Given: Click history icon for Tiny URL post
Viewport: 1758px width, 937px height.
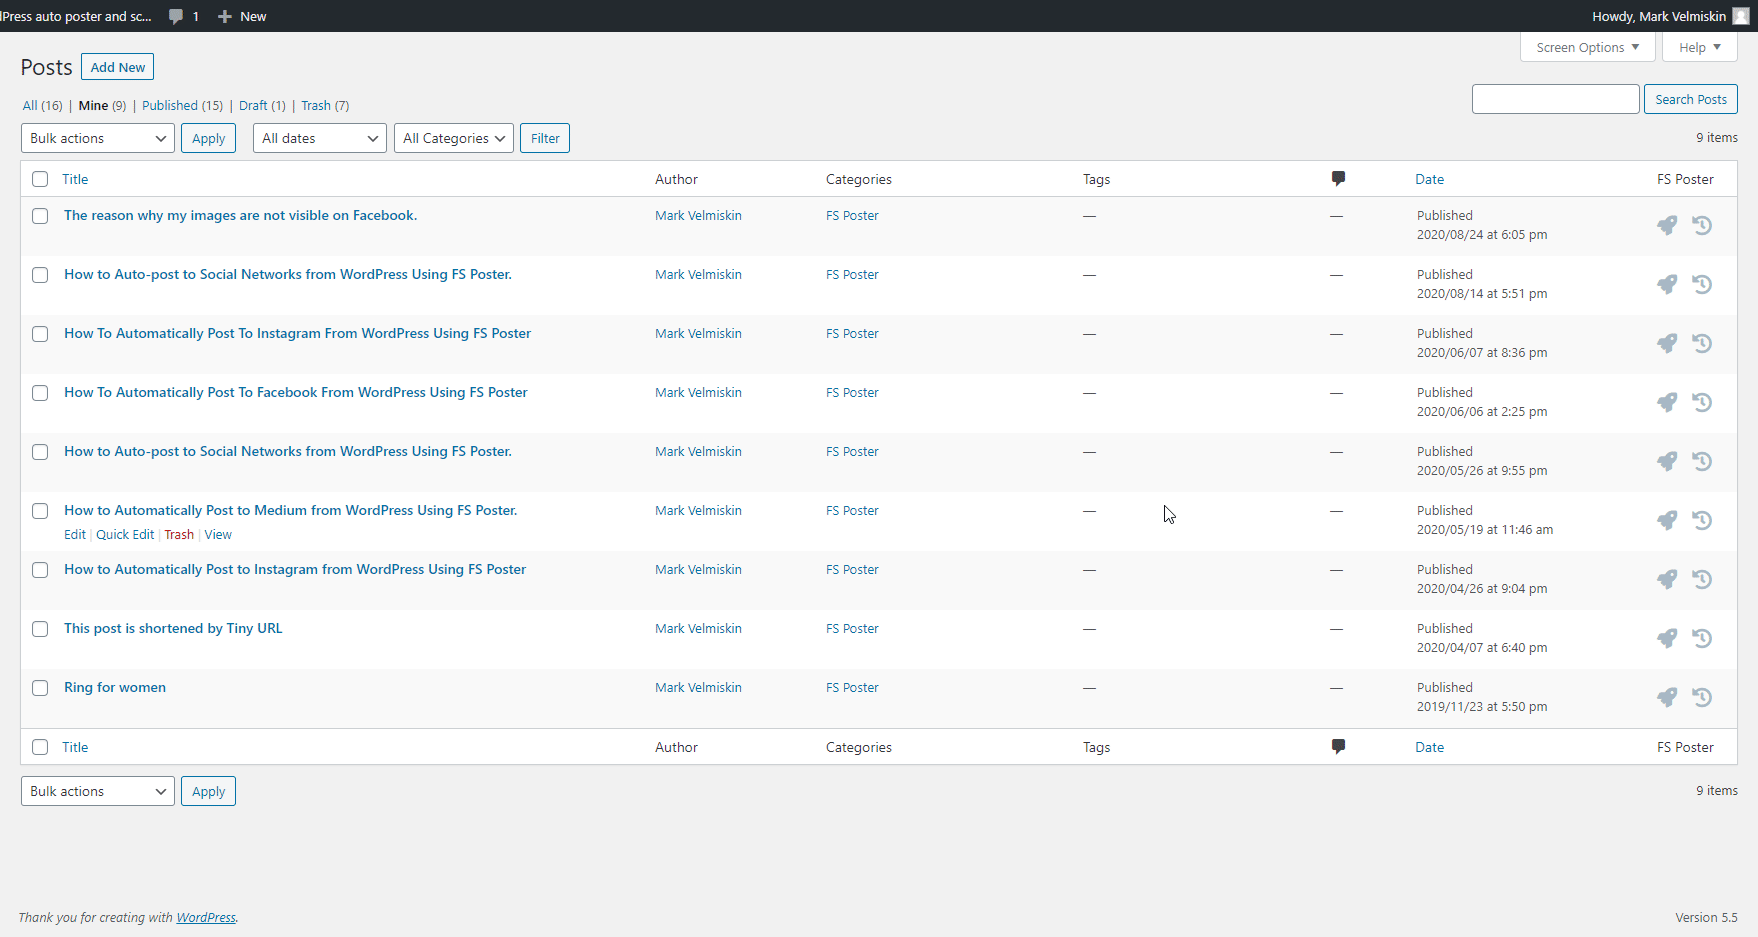Looking at the screenshot, I should point(1702,638).
